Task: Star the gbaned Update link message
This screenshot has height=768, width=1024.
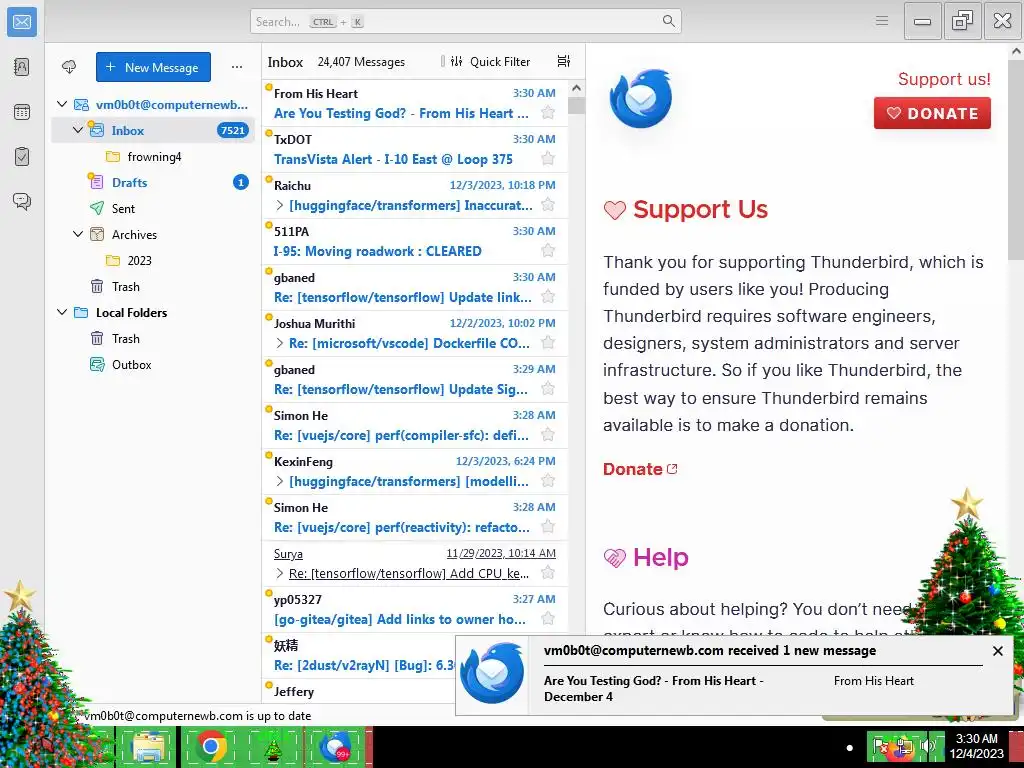Action: (x=548, y=297)
